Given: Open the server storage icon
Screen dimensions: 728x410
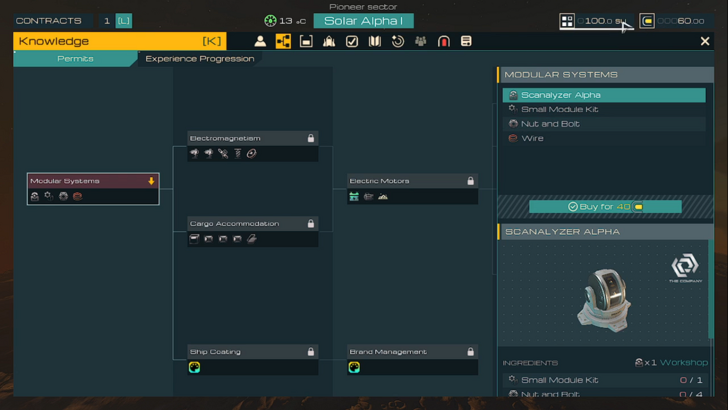Looking at the screenshot, I should pos(466,41).
